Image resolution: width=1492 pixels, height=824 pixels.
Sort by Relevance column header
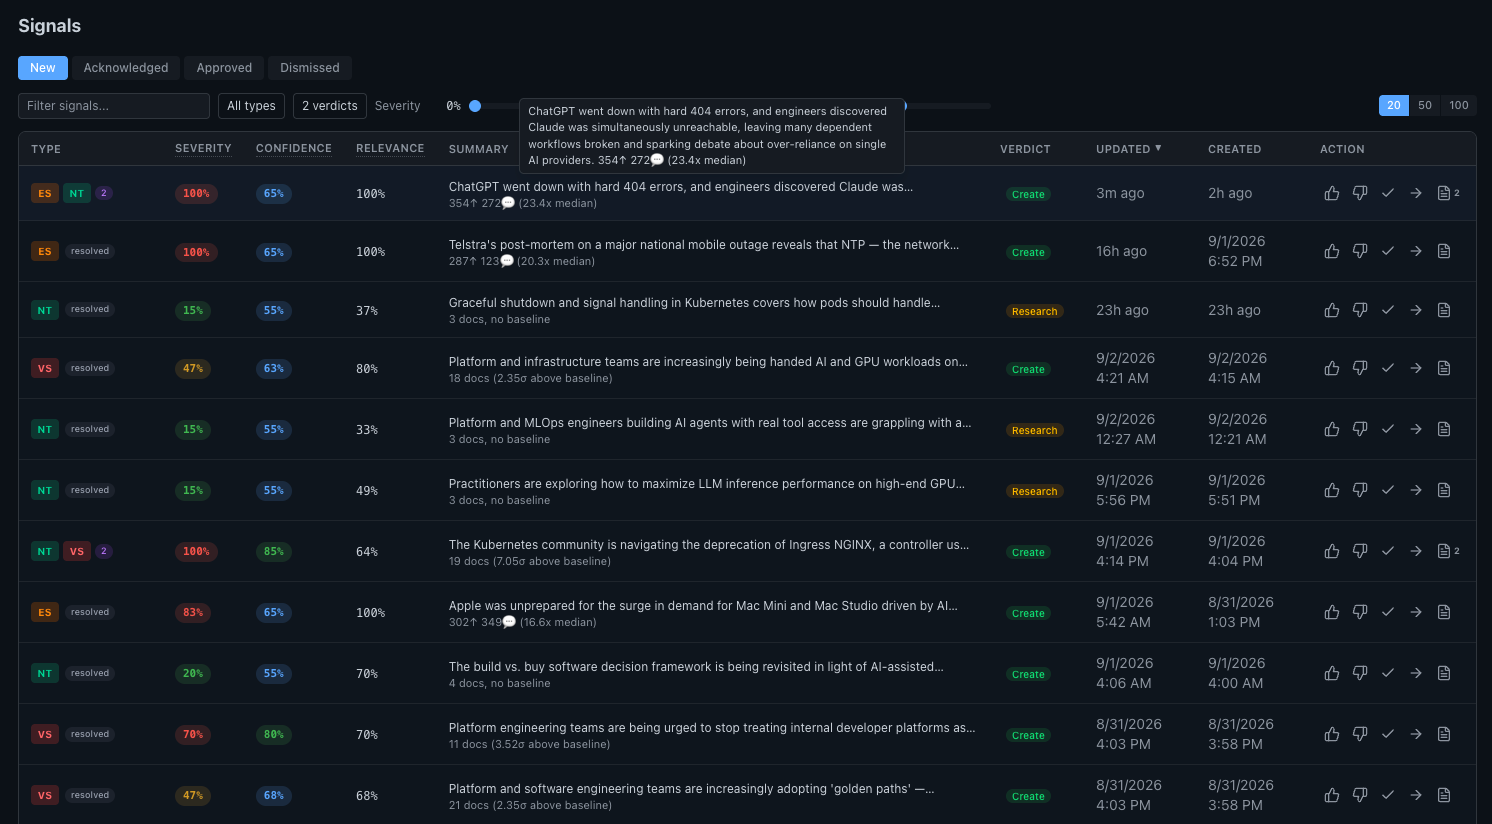coord(390,149)
